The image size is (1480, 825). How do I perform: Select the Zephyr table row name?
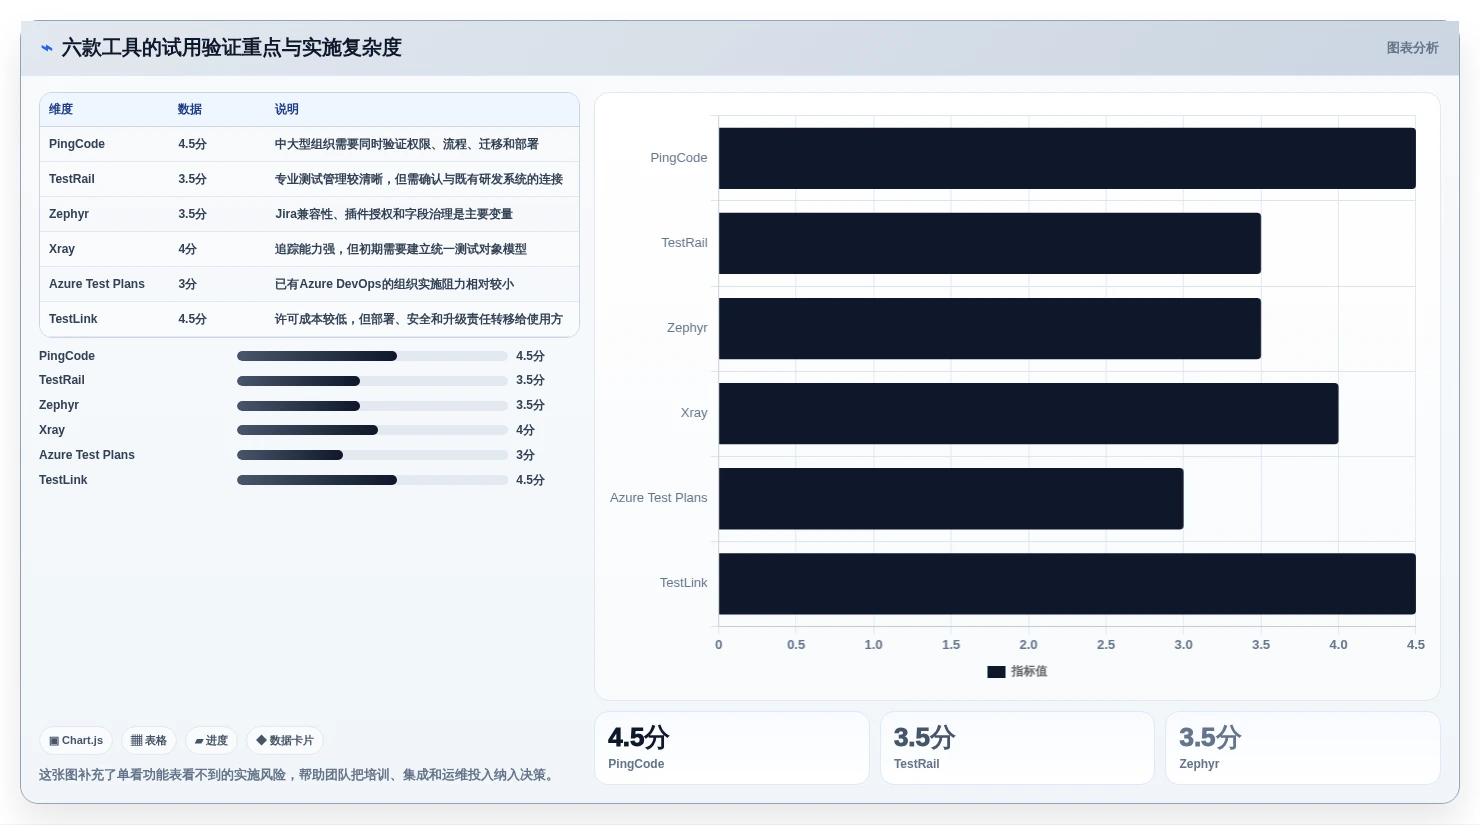pos(69,214)
